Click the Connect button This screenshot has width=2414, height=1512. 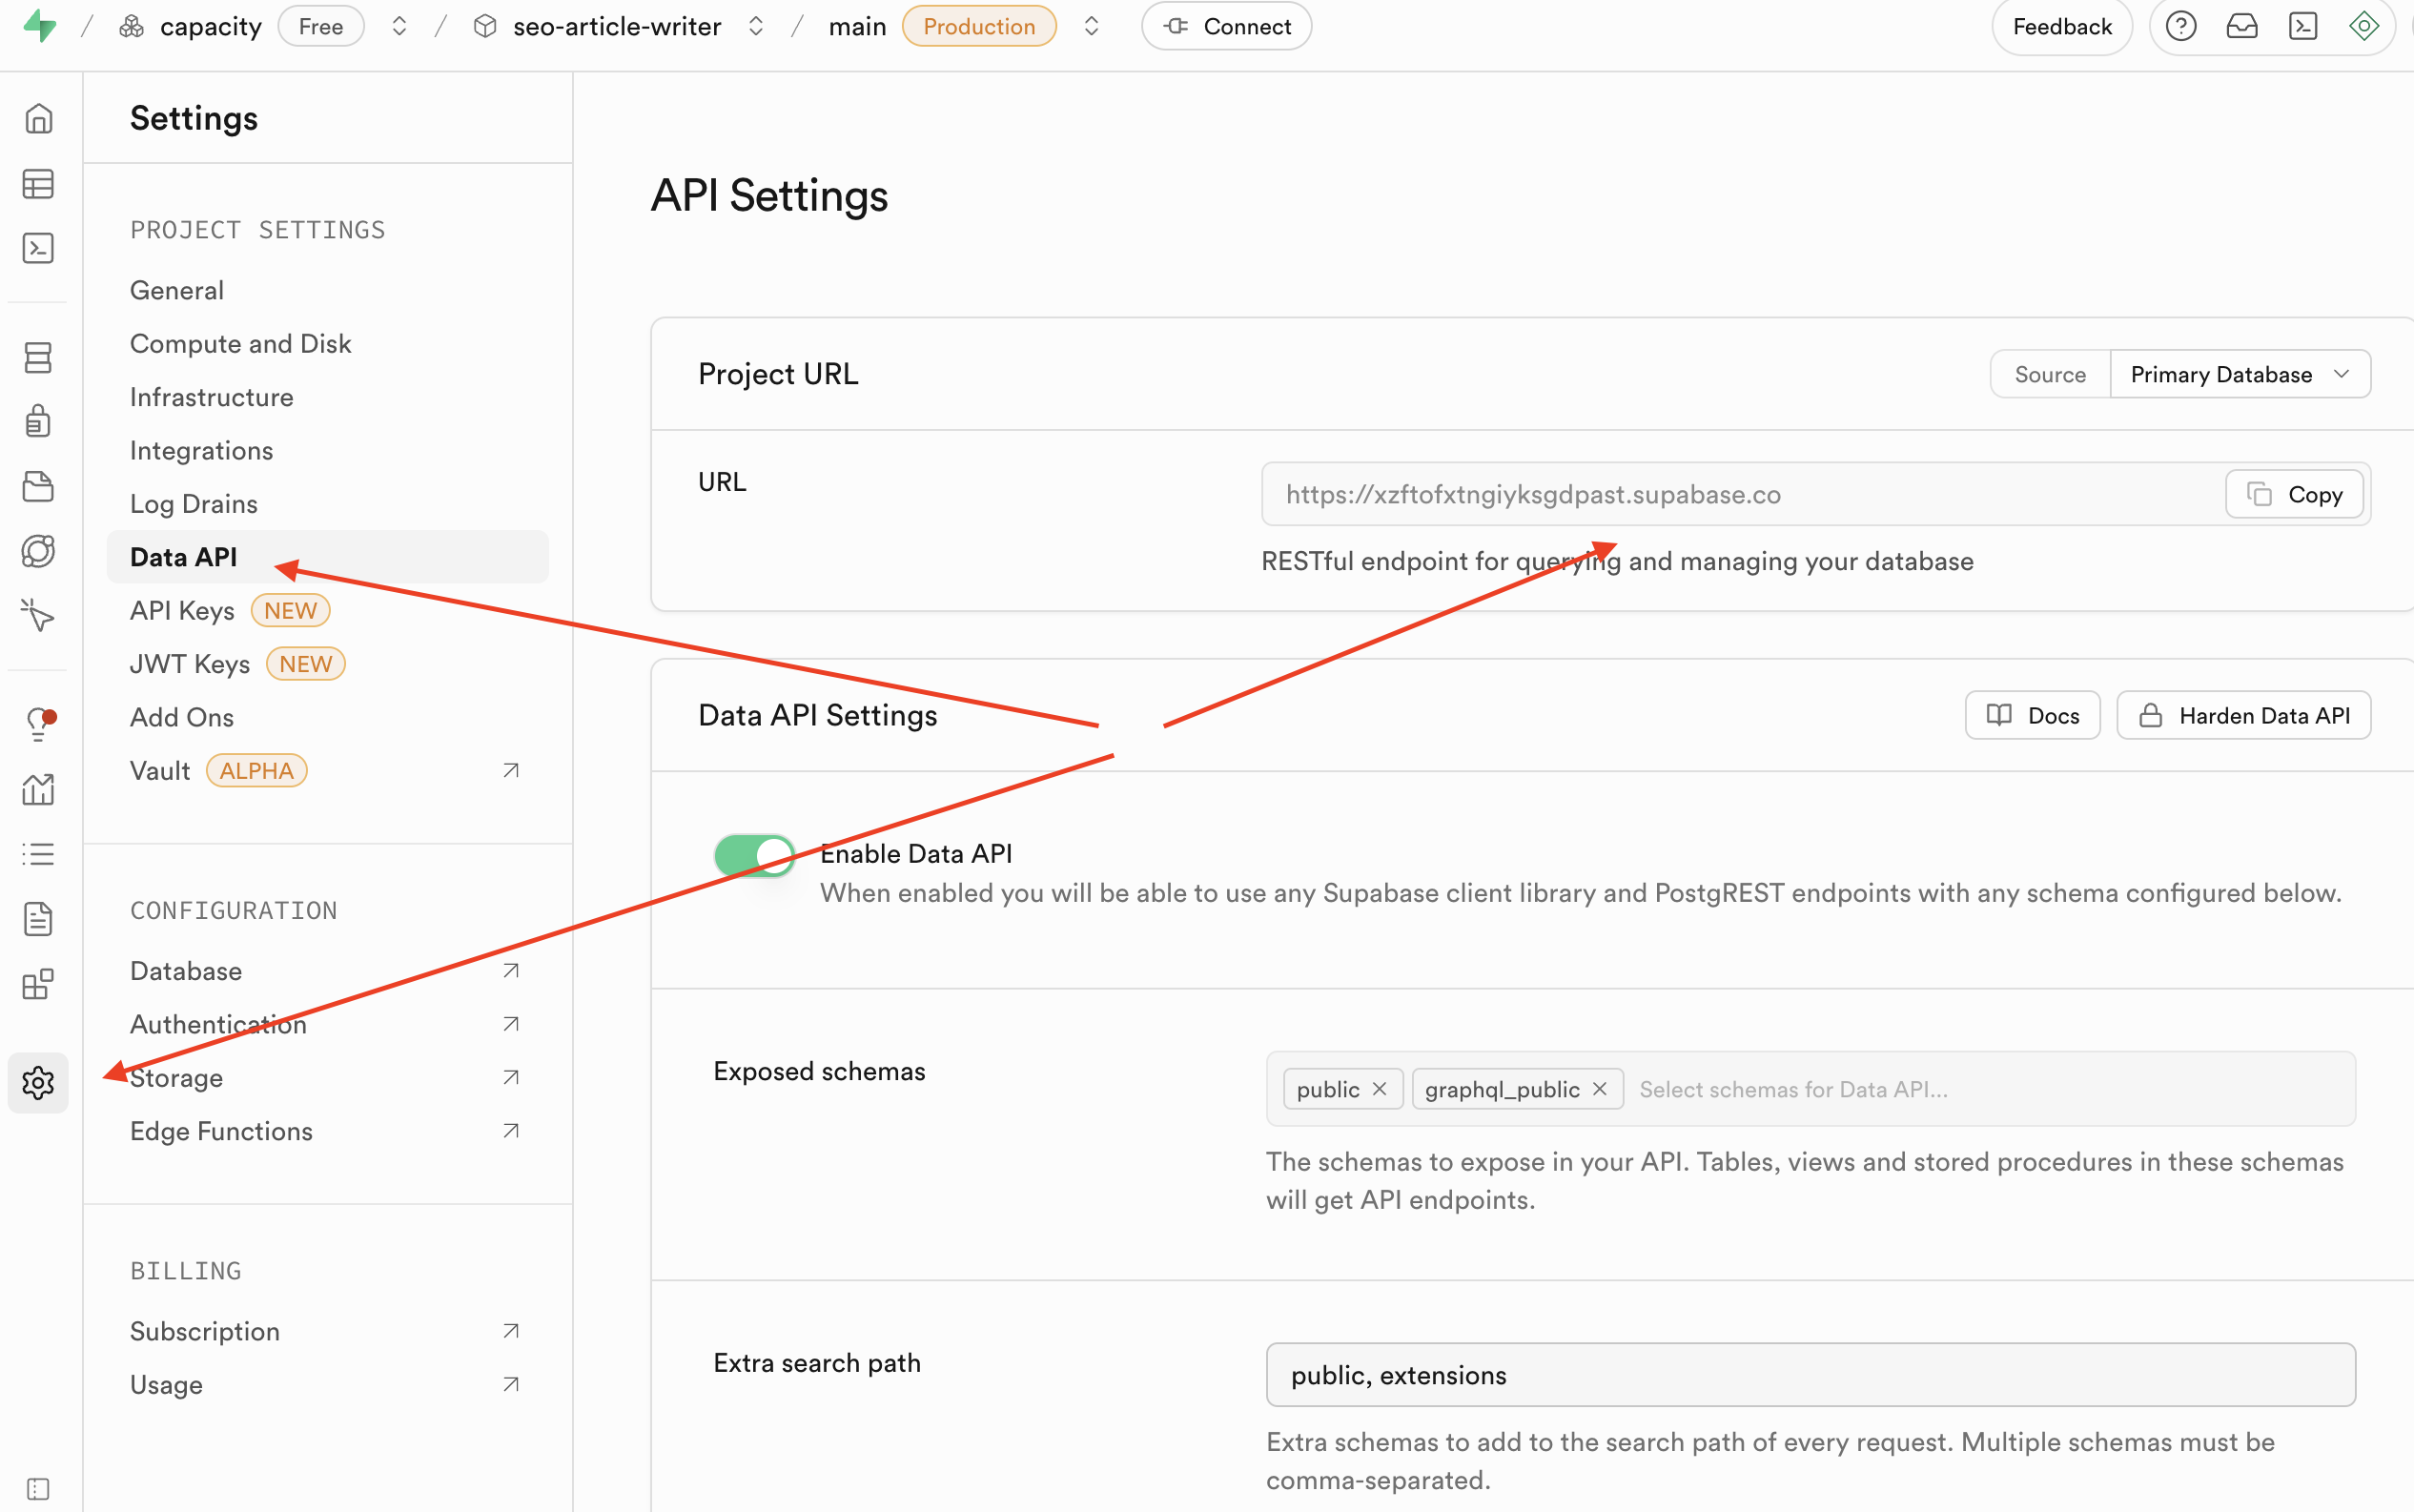click(1226, 26)
